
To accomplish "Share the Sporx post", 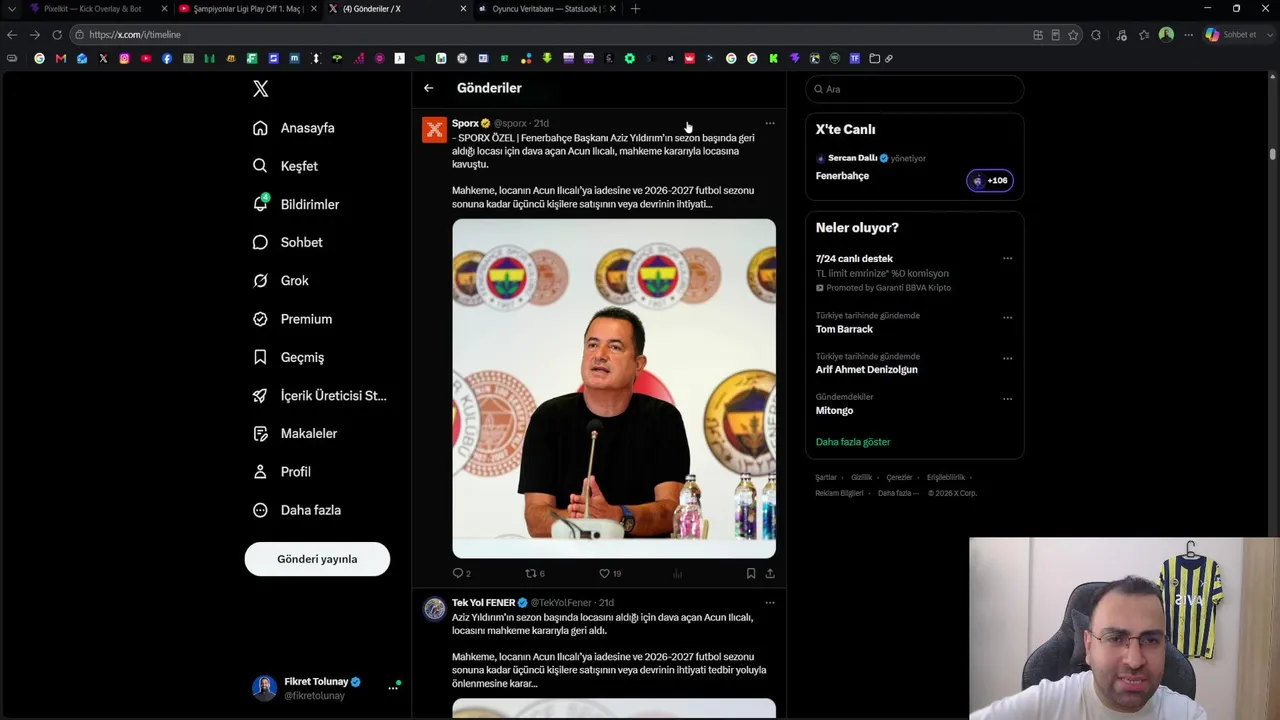I will [770, 573].
